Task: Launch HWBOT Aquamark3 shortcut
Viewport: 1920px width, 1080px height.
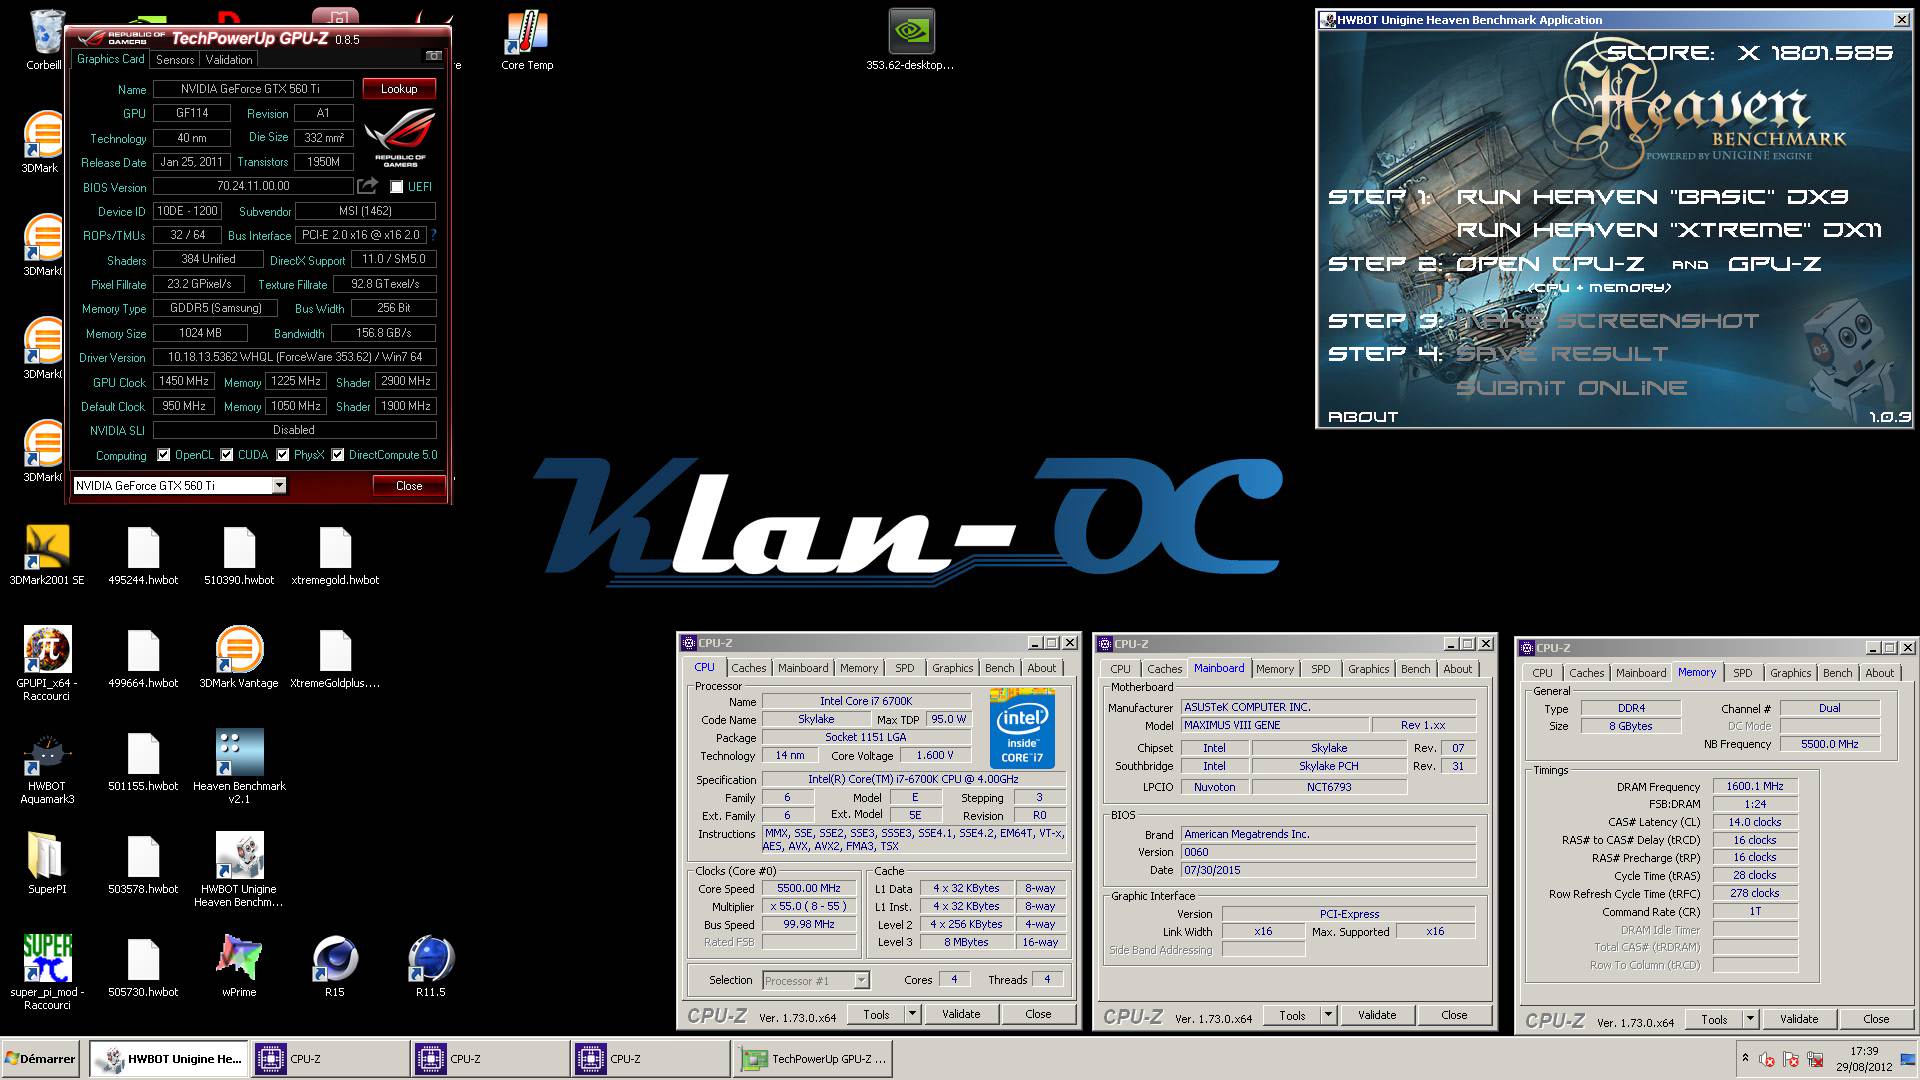Action: 47,767
